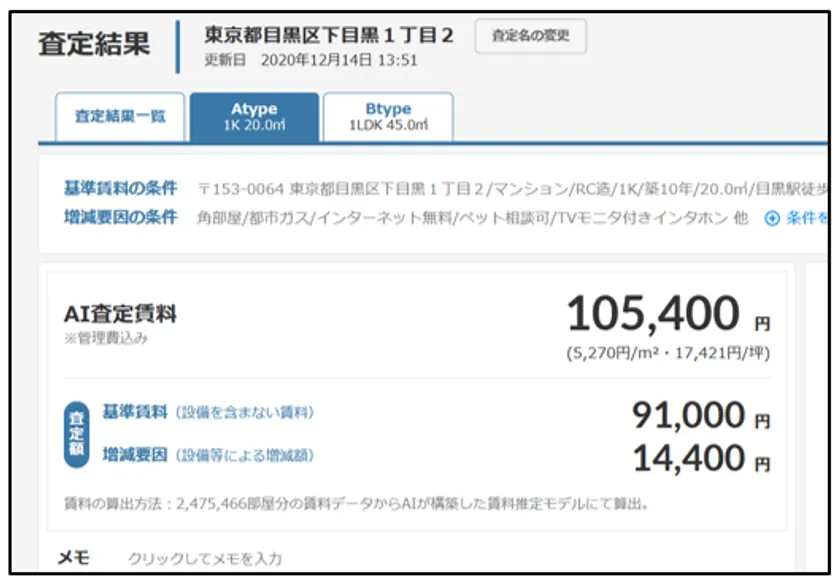Click the 更新日 2020年12月14日 timestamp
840x583 pixels.
pos(311,60)
